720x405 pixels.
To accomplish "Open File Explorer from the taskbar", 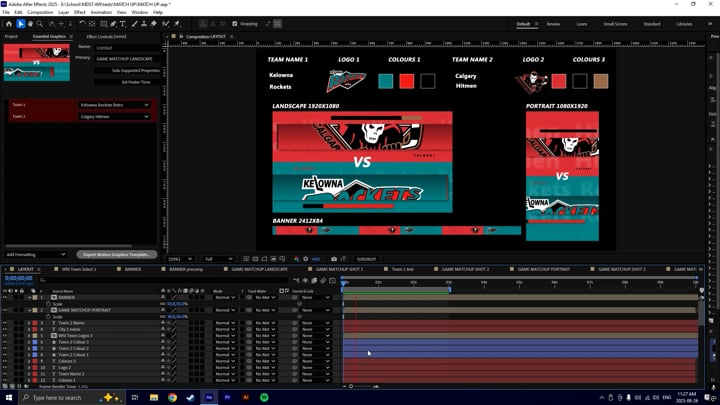I will (x=154, y=398).
